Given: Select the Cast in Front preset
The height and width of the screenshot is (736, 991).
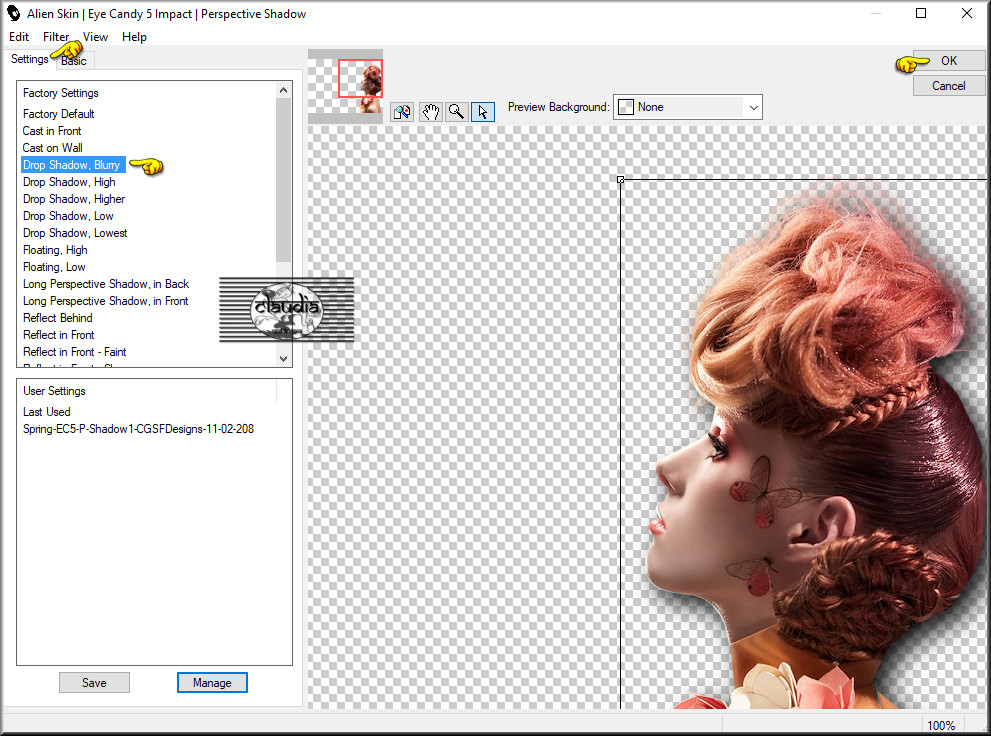Looking at the screenshot, I should click(x=52, y=131).
